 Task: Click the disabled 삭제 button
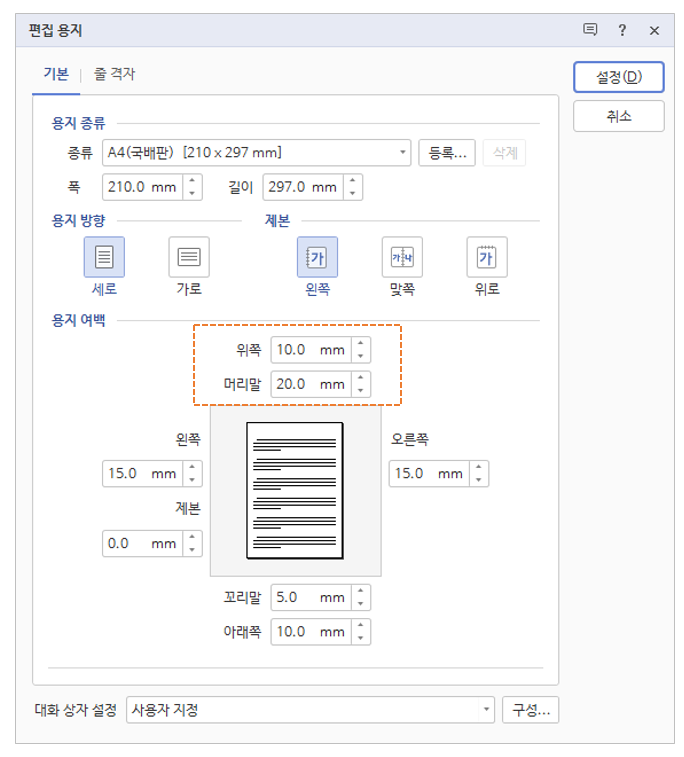click(504, 153)
